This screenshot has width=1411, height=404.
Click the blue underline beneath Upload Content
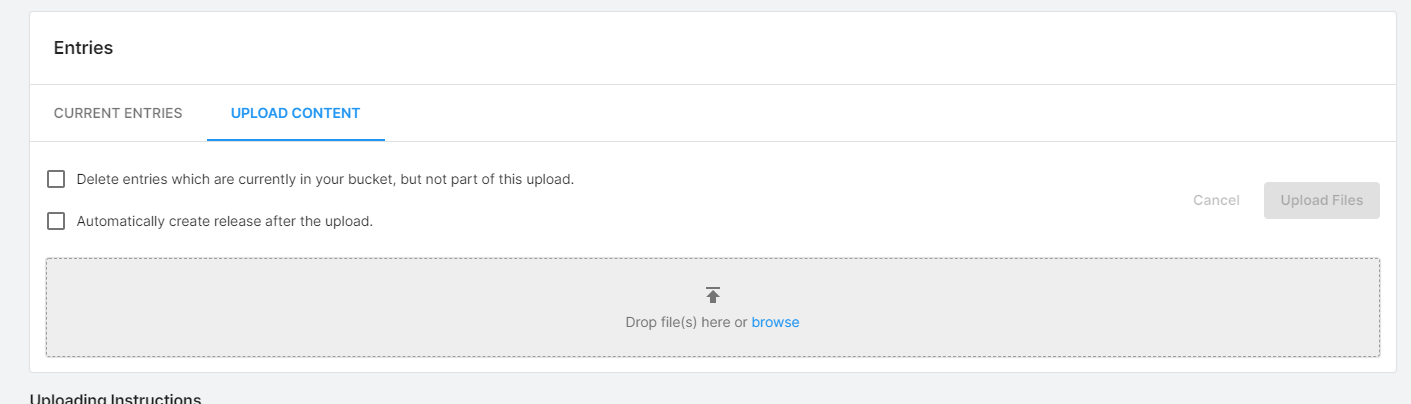(295, 140)
